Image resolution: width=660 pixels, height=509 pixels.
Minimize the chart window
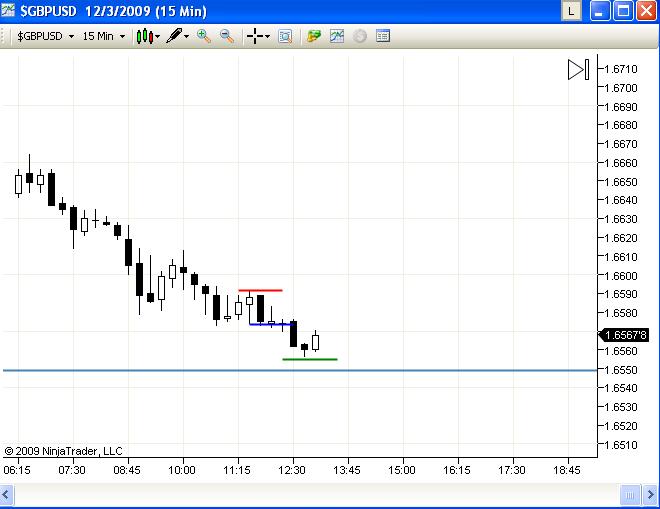[600, 11]
